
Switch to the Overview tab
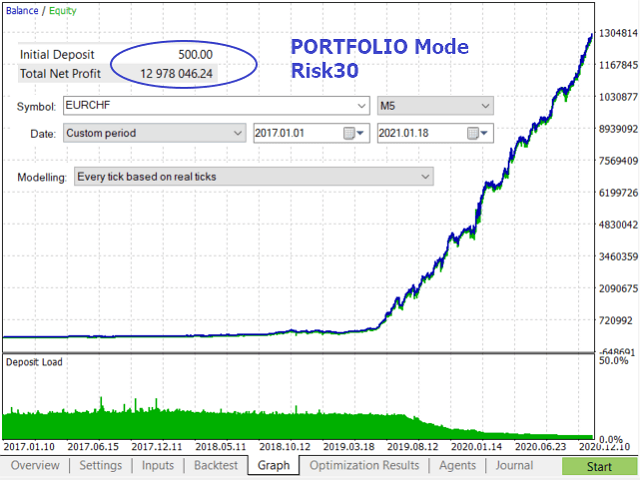tap(35, 466)
